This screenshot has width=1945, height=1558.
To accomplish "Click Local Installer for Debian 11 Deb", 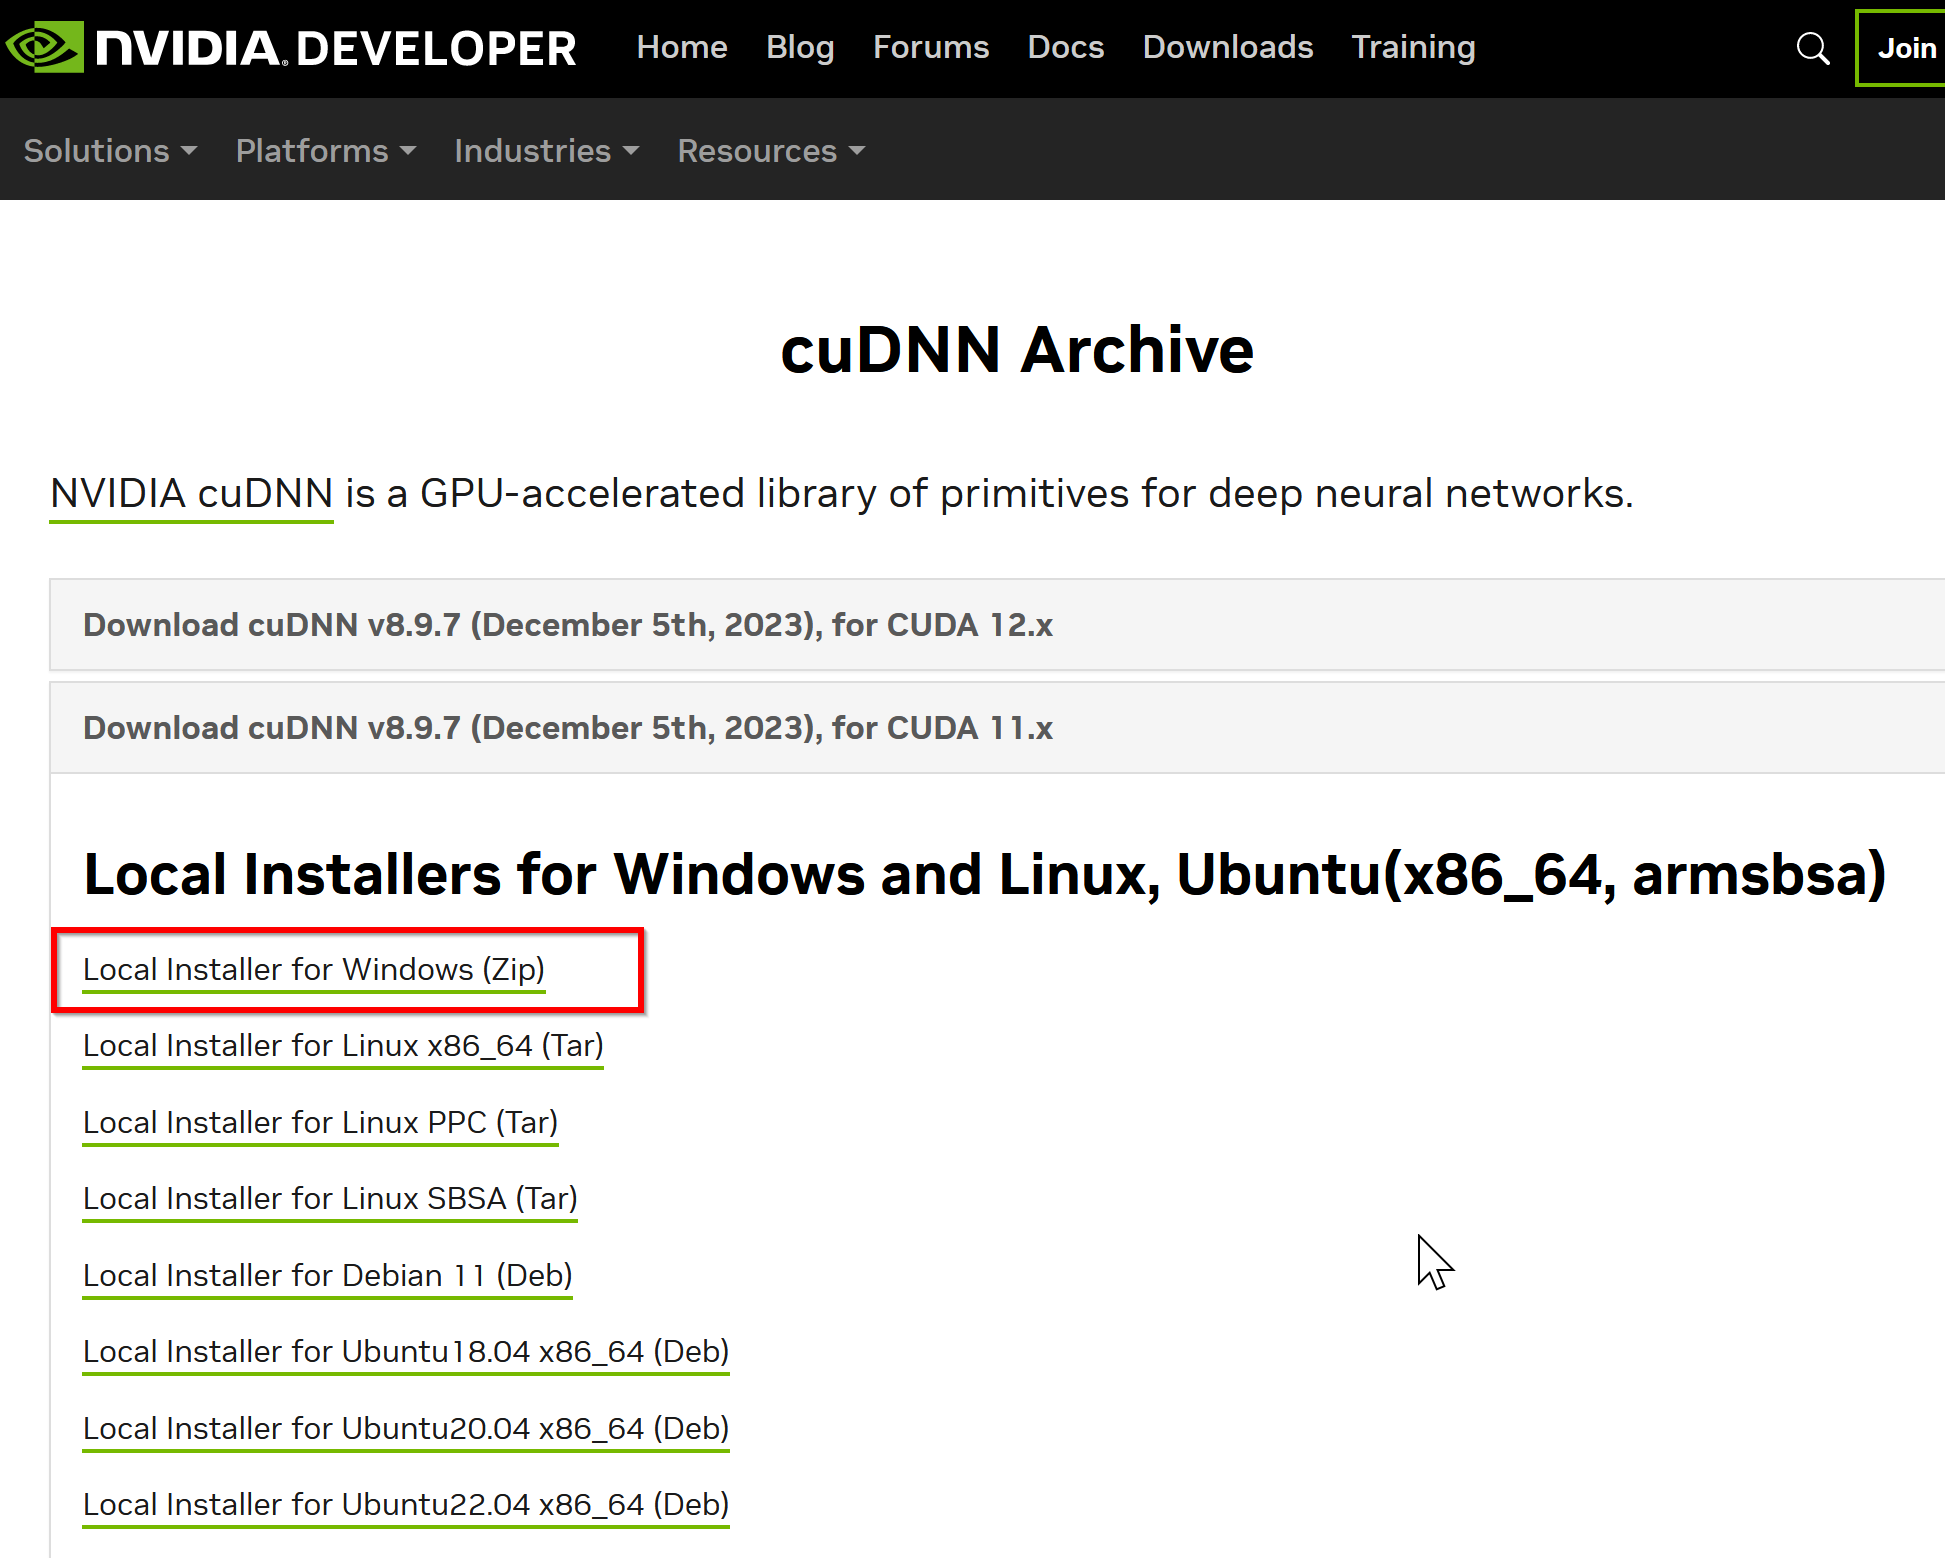I will (327, 1273).
